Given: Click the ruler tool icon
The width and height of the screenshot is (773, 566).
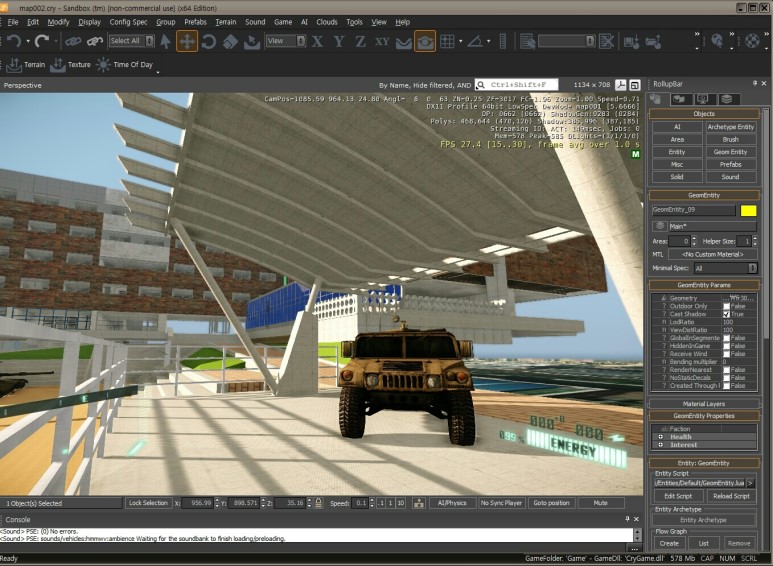Looking at the screenshot, I should click(x=503, y=41).
